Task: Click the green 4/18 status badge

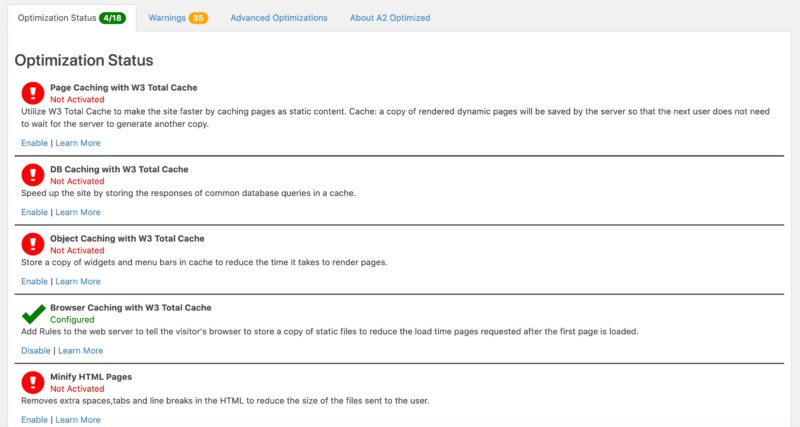Action: (112, 18)
